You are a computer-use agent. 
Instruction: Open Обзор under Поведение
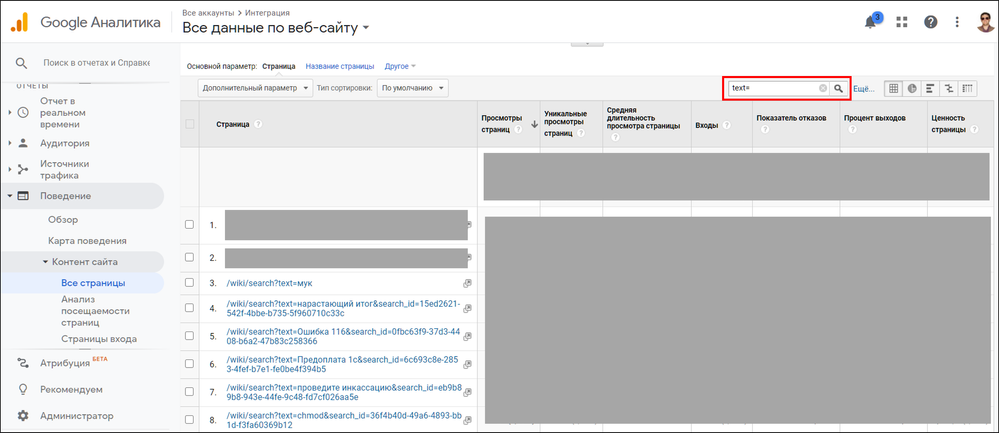click(63, 220)
